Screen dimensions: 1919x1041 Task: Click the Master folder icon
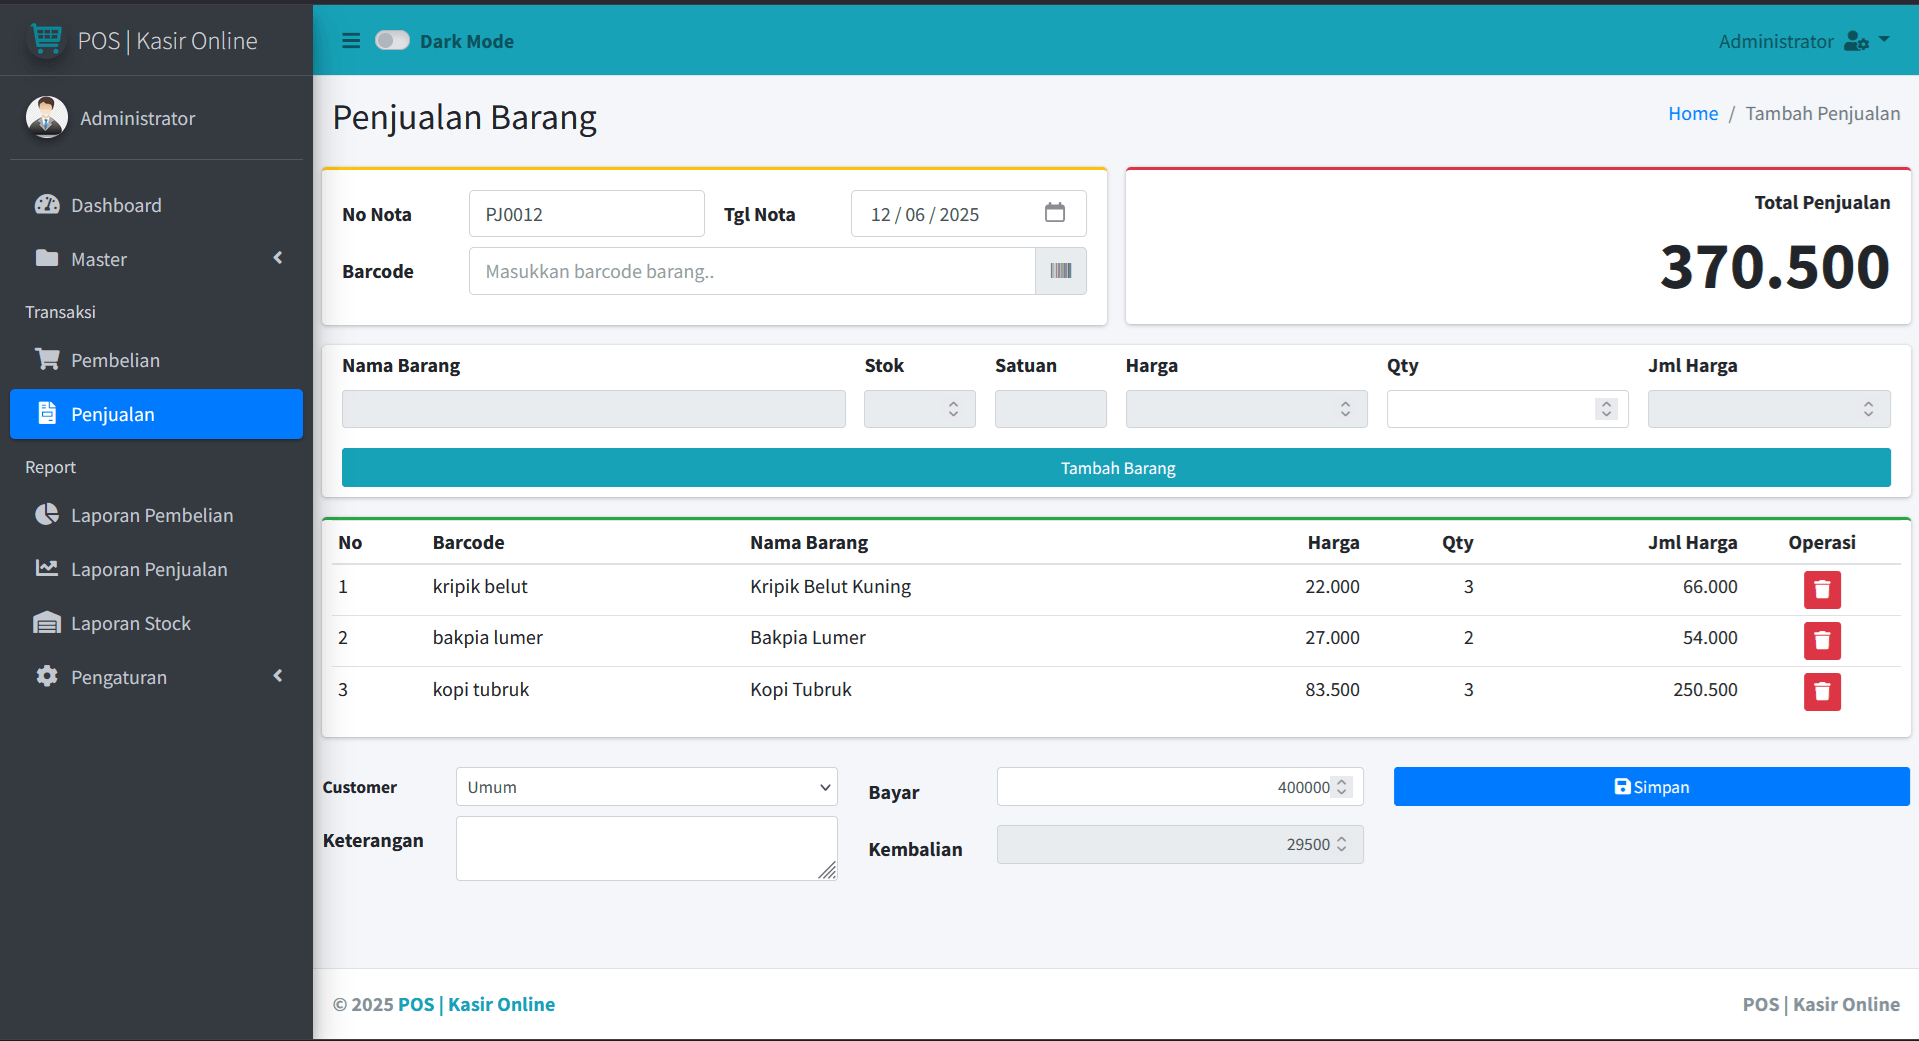pyautogui.click(x=47, y=258)
